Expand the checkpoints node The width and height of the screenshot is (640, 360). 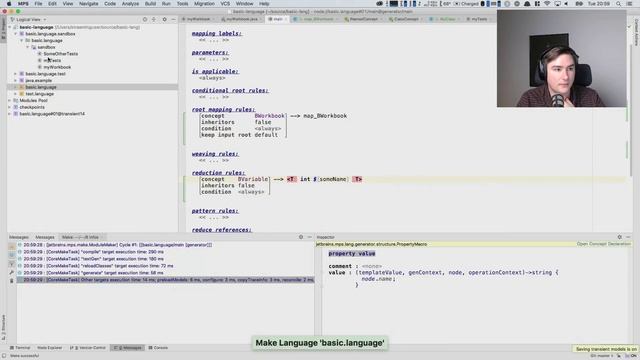coord(10,107)
